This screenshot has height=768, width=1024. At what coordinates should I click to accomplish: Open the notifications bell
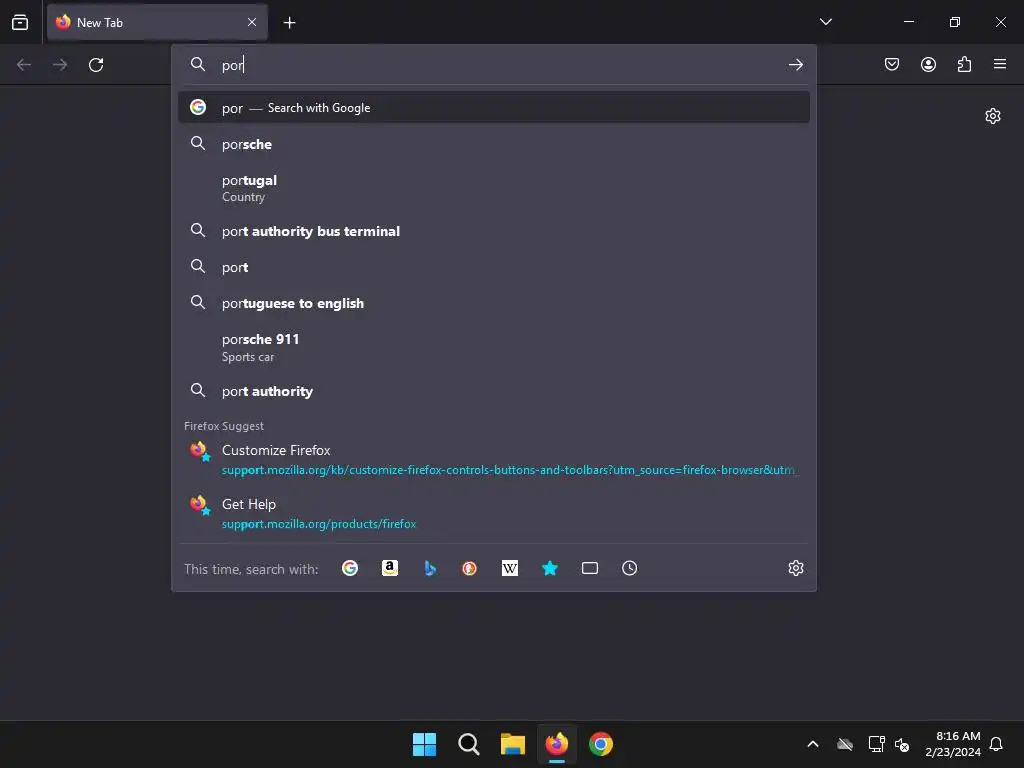[x=997, y=744]
